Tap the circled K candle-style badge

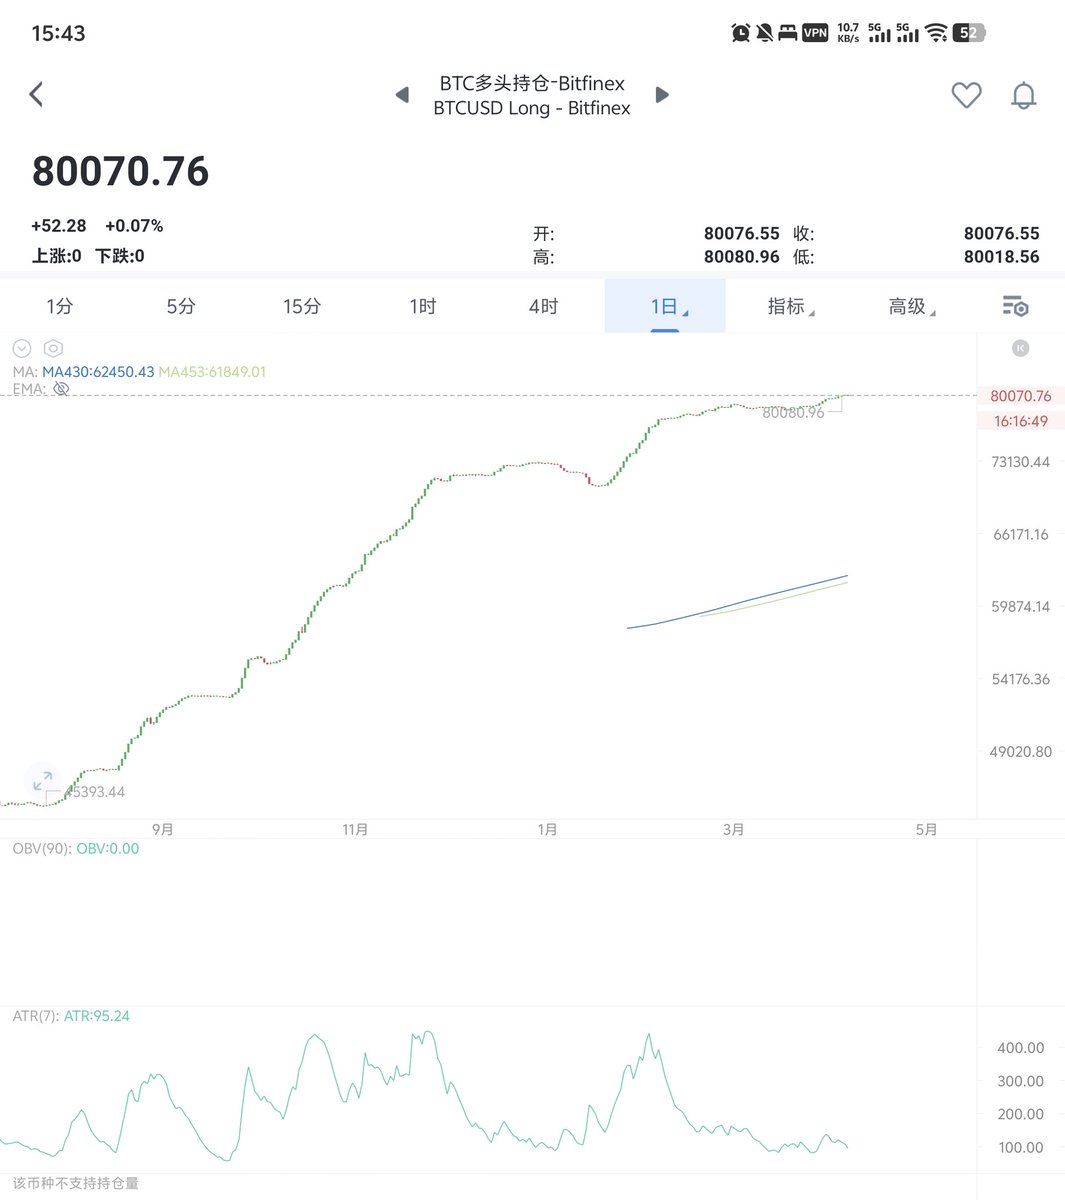tap(1020, 348)
